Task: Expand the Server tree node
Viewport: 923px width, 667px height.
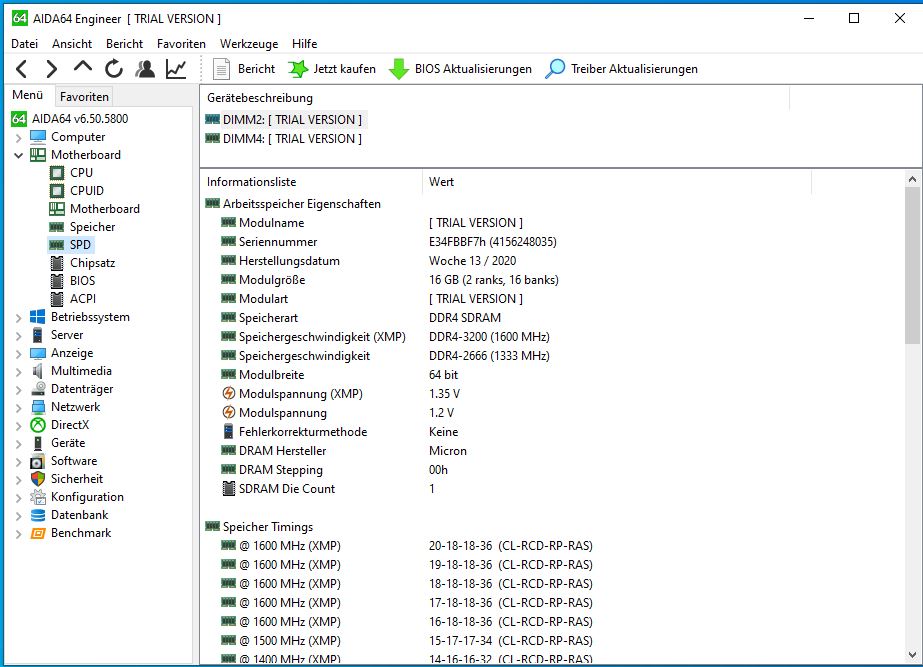Action: tap(18, 336)
